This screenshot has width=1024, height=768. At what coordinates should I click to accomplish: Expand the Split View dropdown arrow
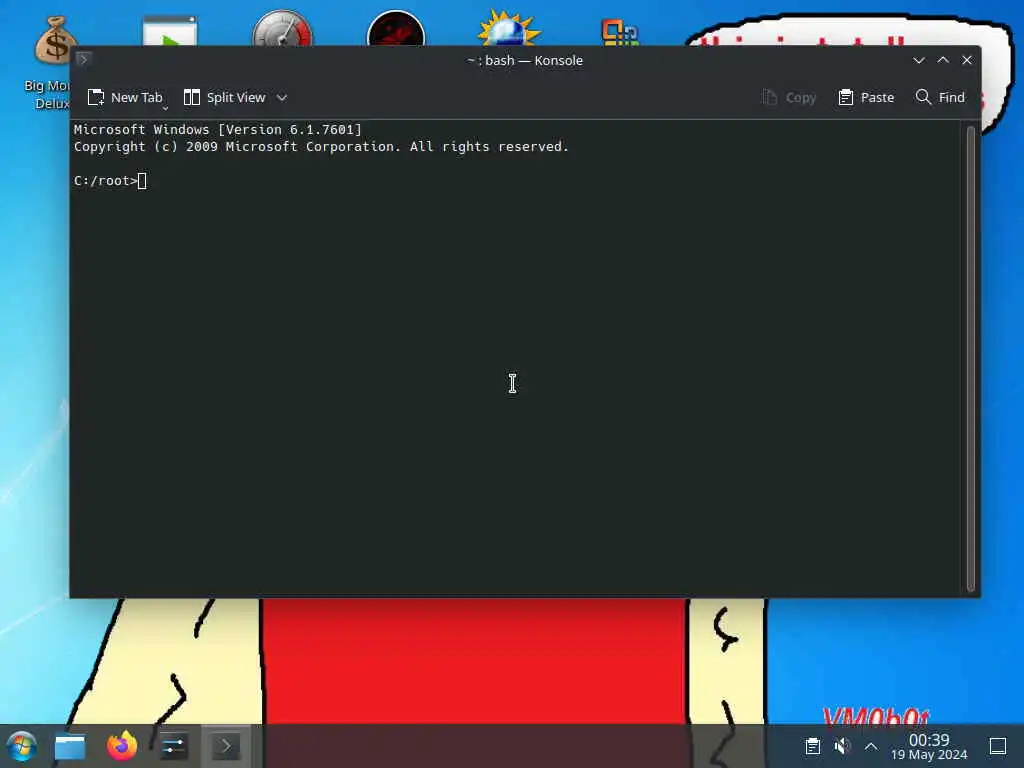tap(281, 98)
